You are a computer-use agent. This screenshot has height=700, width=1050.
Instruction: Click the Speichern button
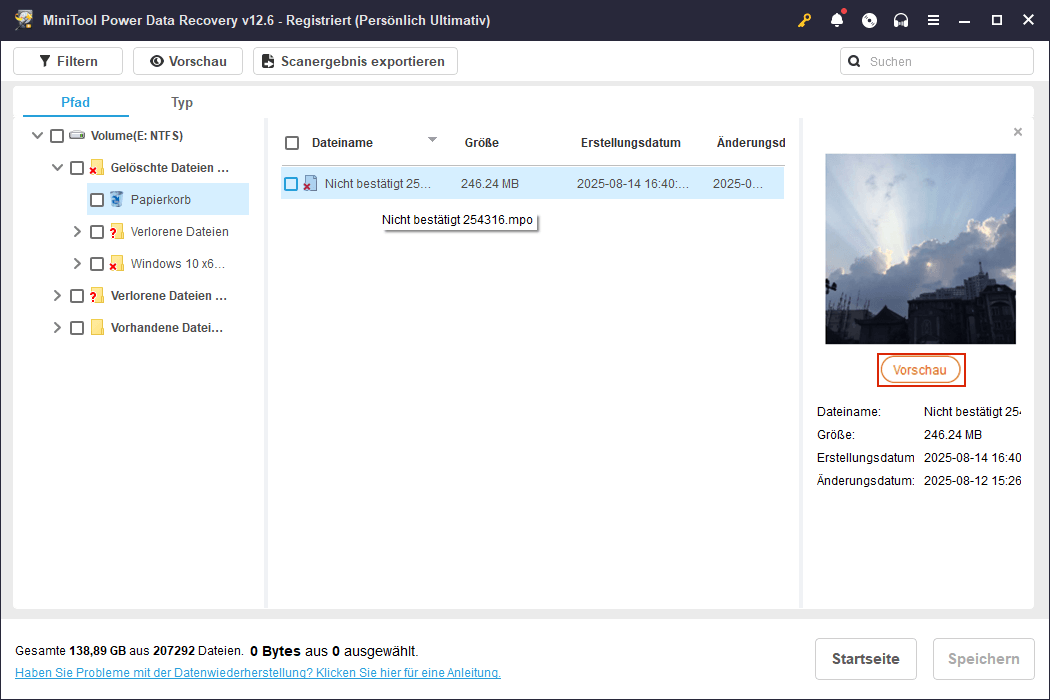[984, 659]
